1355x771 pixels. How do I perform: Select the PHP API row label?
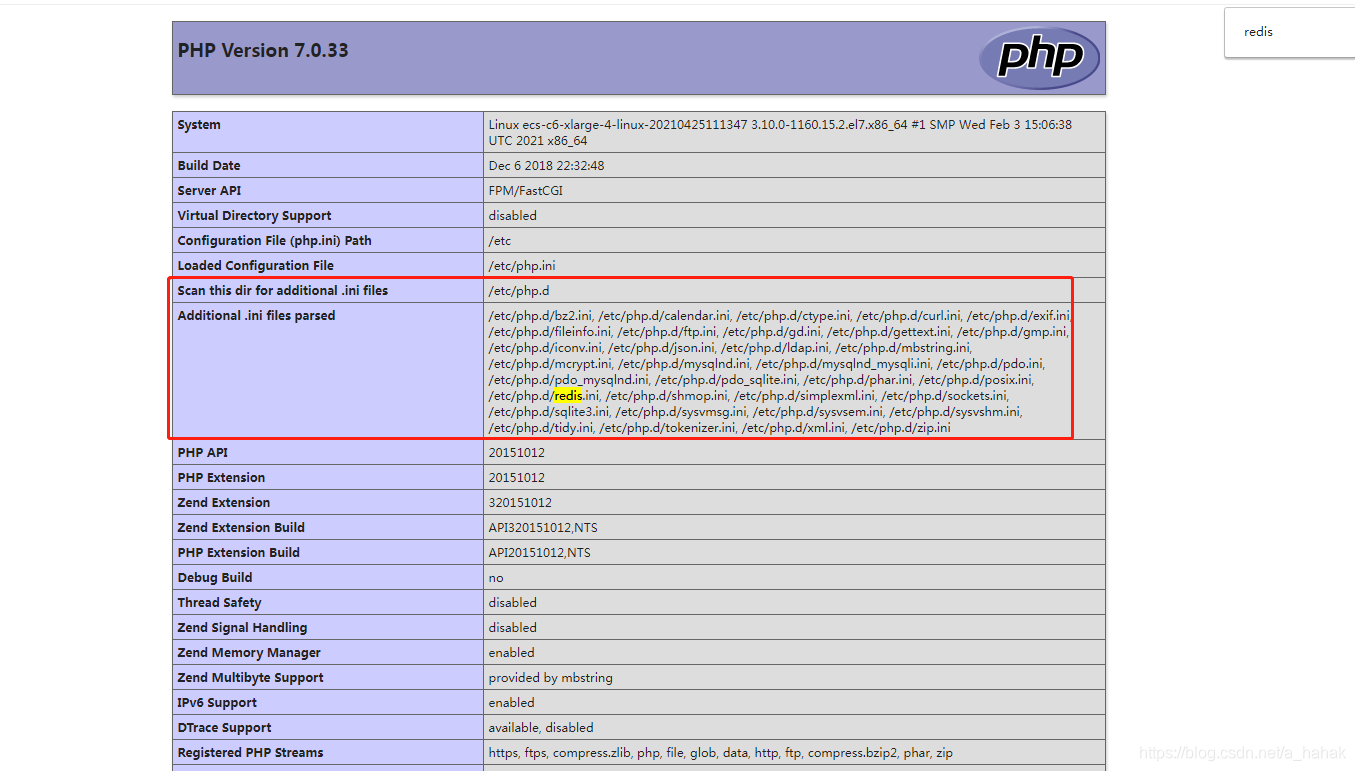pyautogui.click(x=203, y=453)
